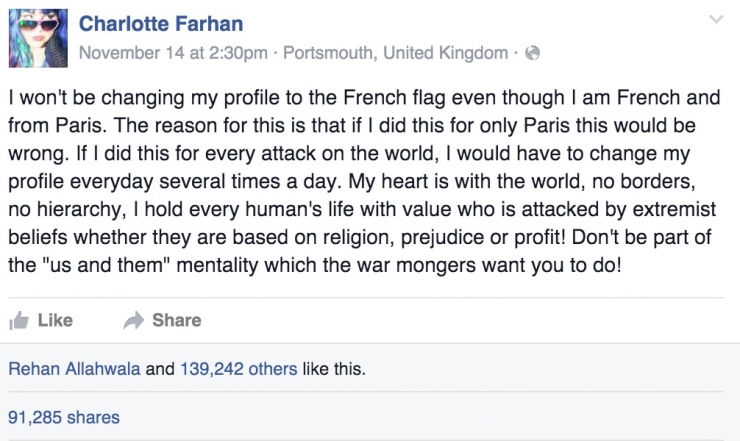The height and width of the screenshot is (441, 740).
Task: View the 139,242 others who liked
Action: [238, 369]
